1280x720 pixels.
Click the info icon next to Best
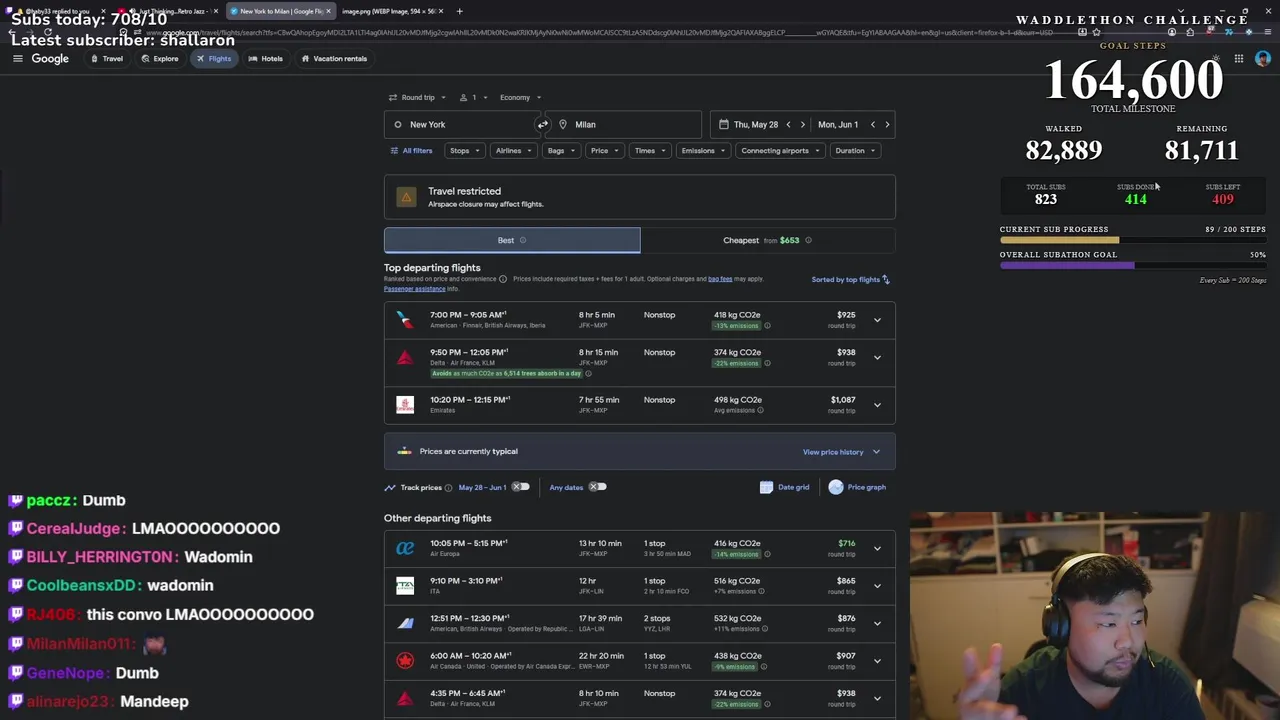[523, 240]
